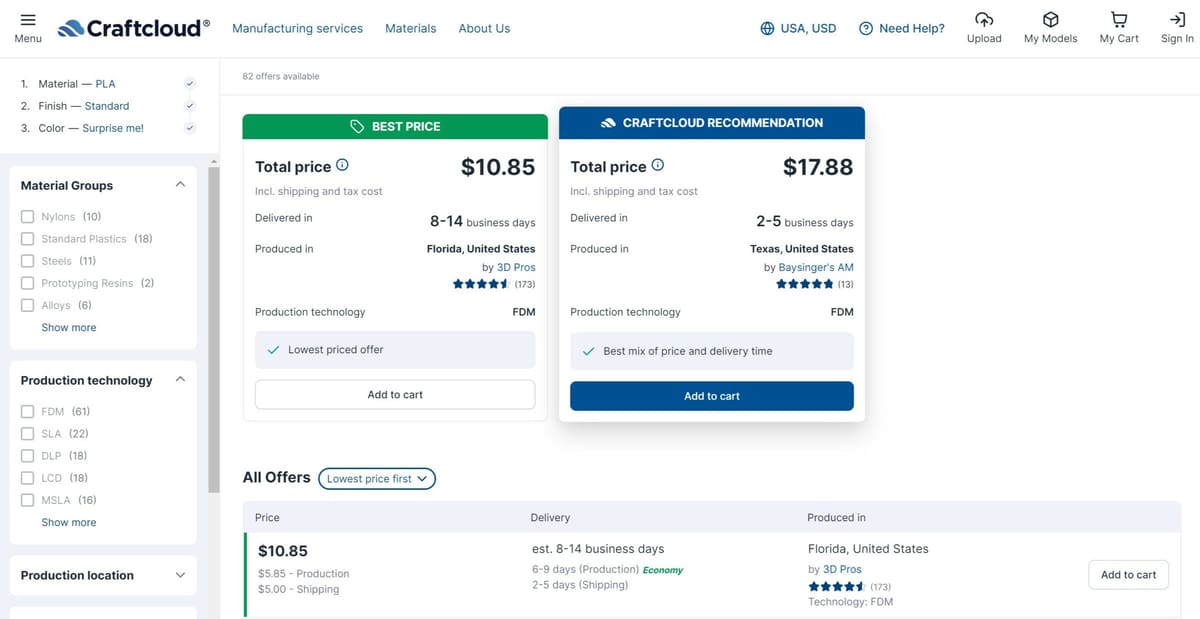The height and width of the screenshot is (619, 1200).
Task: Open My Models cube icon
Action: (1051, 20)
